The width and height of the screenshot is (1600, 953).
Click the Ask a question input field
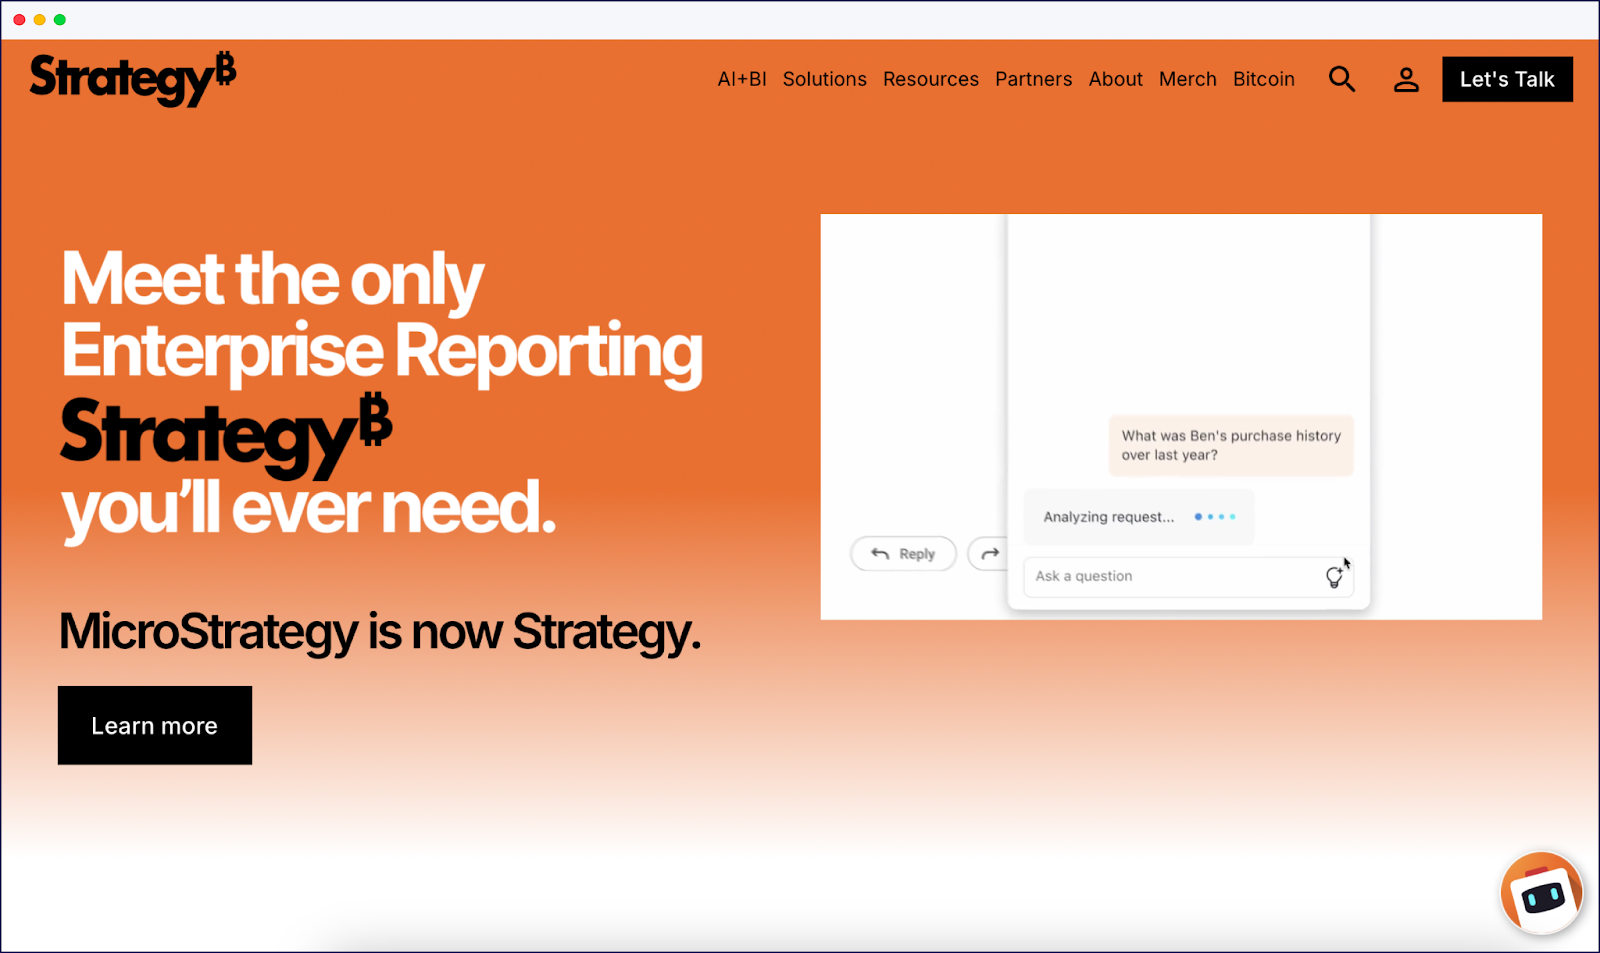[x=1188, y=577]
